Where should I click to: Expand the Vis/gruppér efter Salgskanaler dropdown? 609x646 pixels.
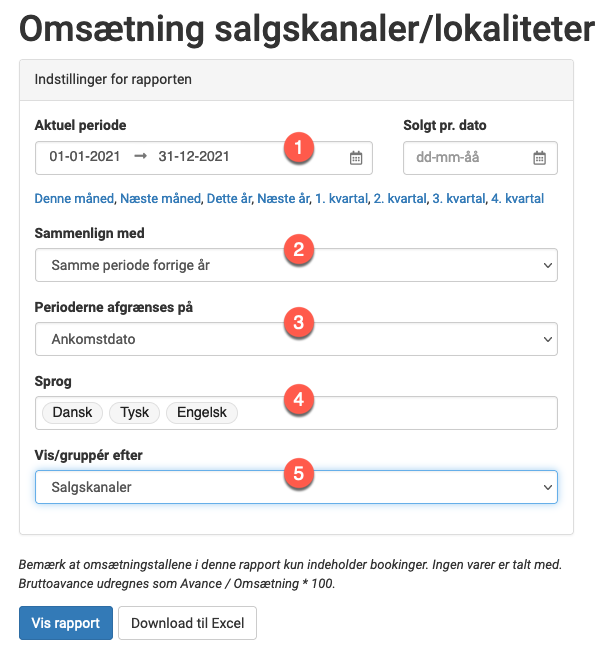296,487
